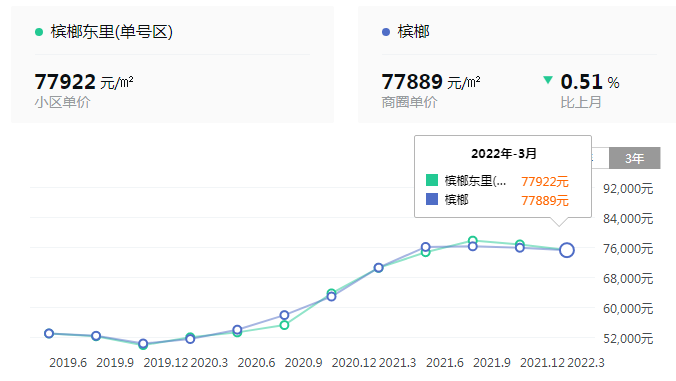Screen dimensions: 676x381
Task: Click the data point at 2021.3
Action: coord(378,268)
